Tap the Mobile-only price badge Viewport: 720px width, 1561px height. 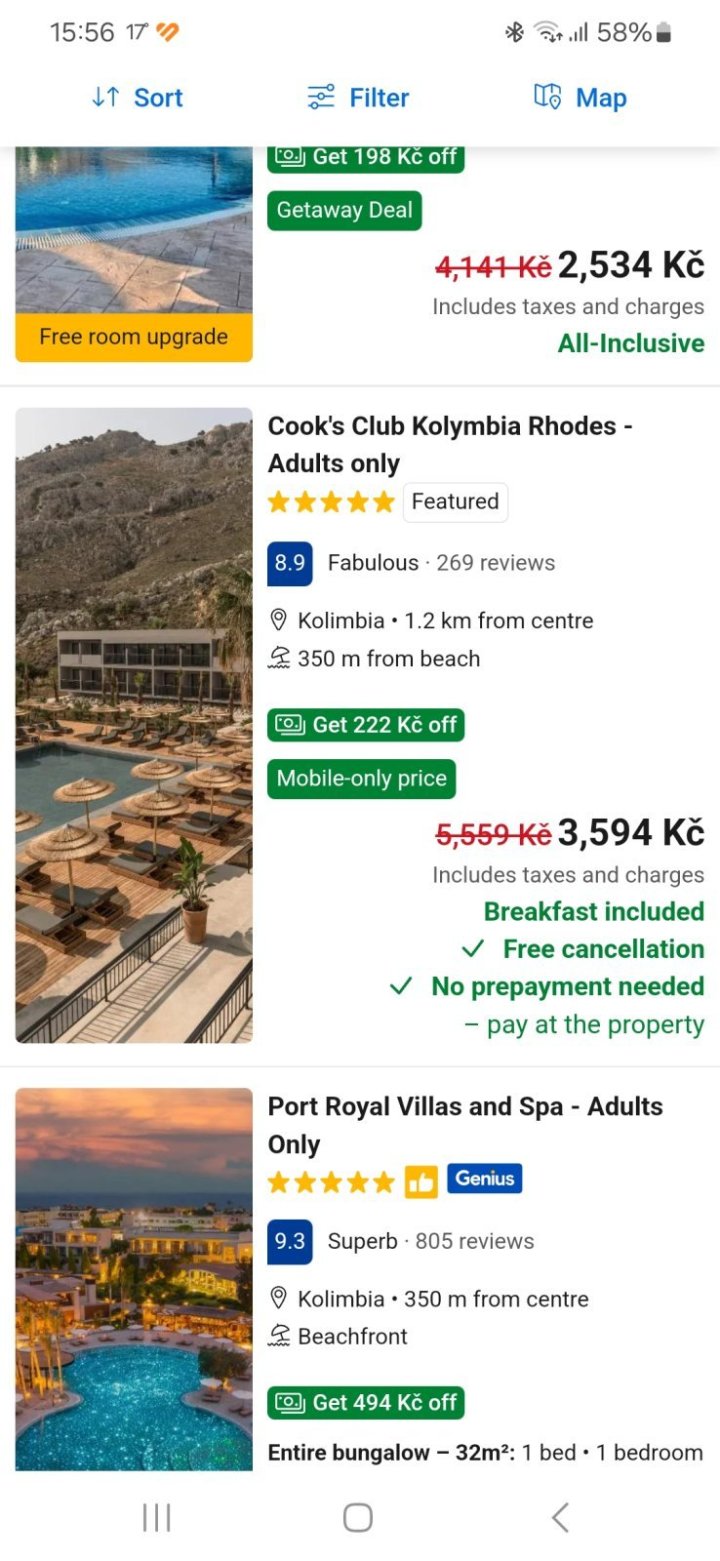361,779
